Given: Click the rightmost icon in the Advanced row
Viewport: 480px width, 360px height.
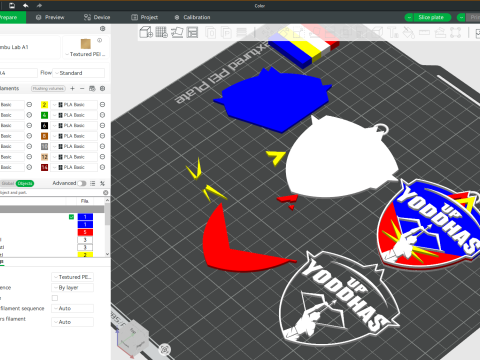Looking at the screenshot, I should click(102, 183).
